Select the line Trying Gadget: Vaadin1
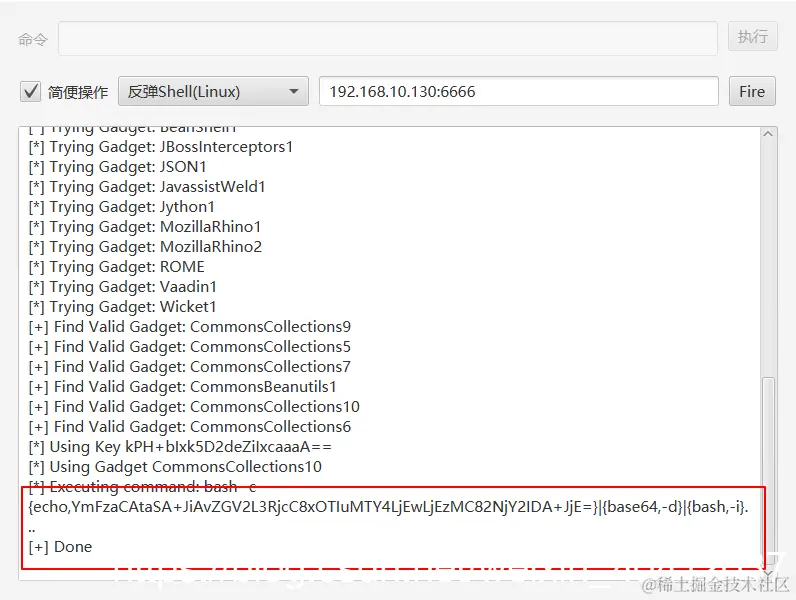 pyautogui.click(x=123, y=287)
